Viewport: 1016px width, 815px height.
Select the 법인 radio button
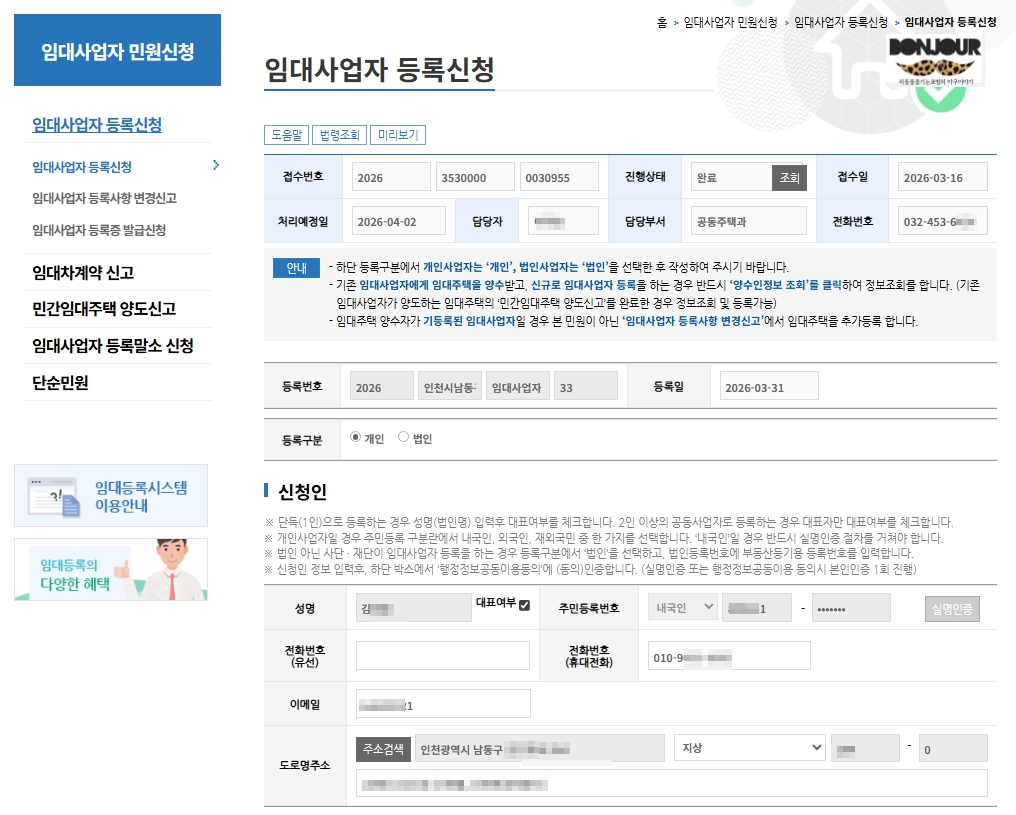coord(403,437)
